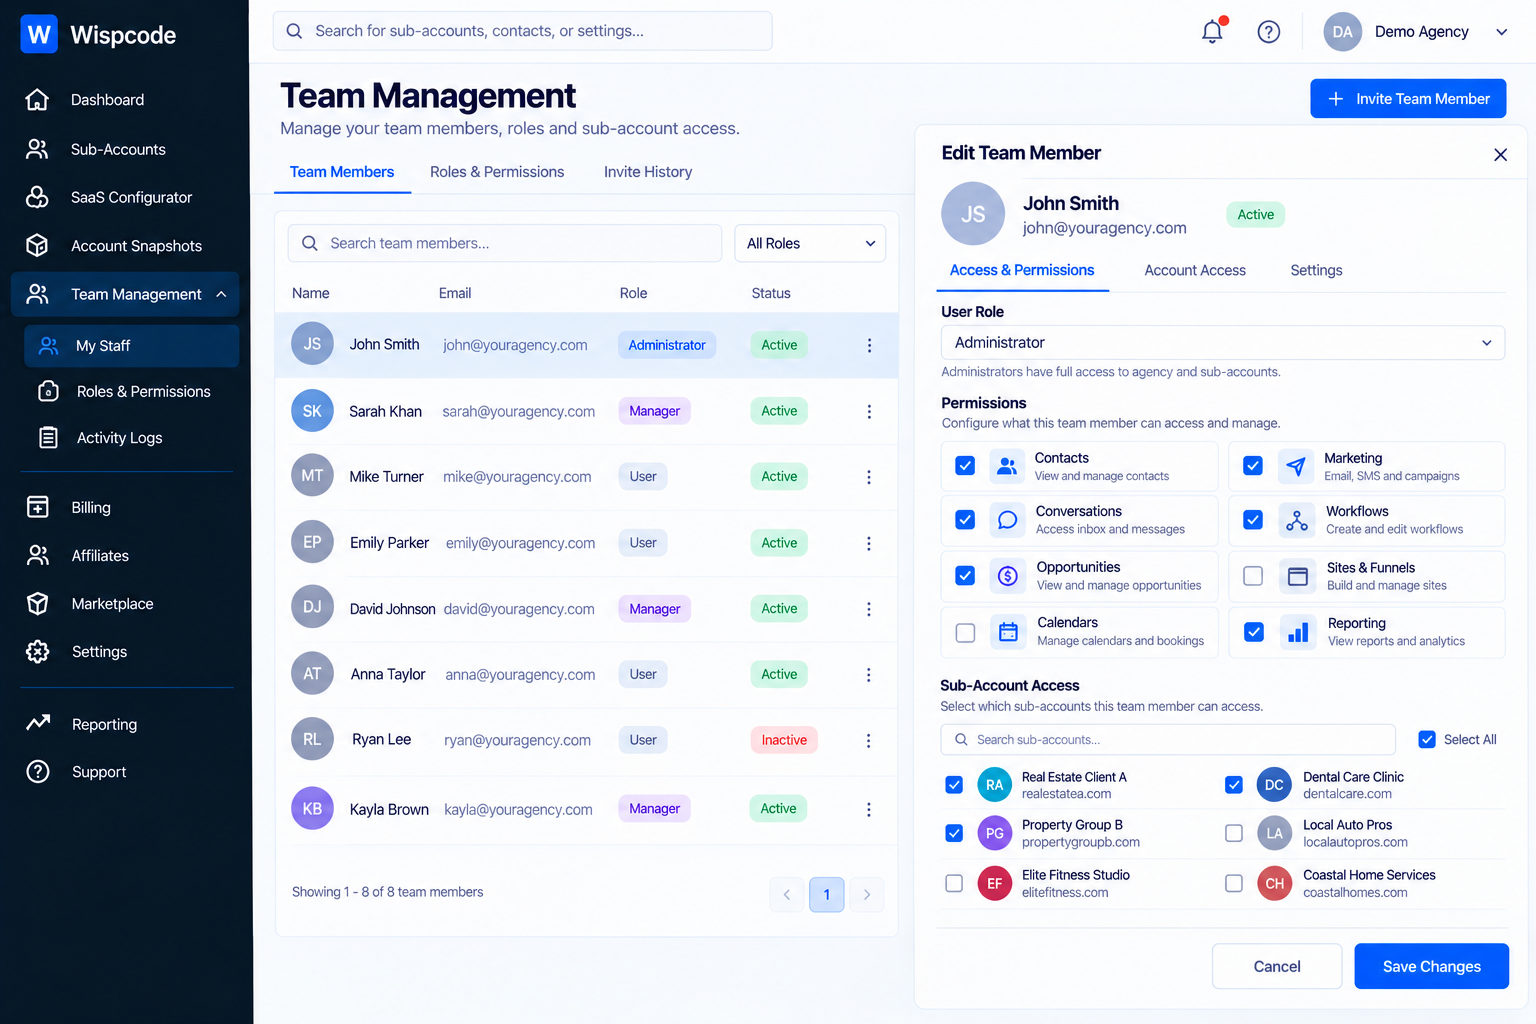The height and width of the screenshot is (1024, 1536).
Task: Check the Elite Fitness Studio sub-account
Action: pos(954,883)
